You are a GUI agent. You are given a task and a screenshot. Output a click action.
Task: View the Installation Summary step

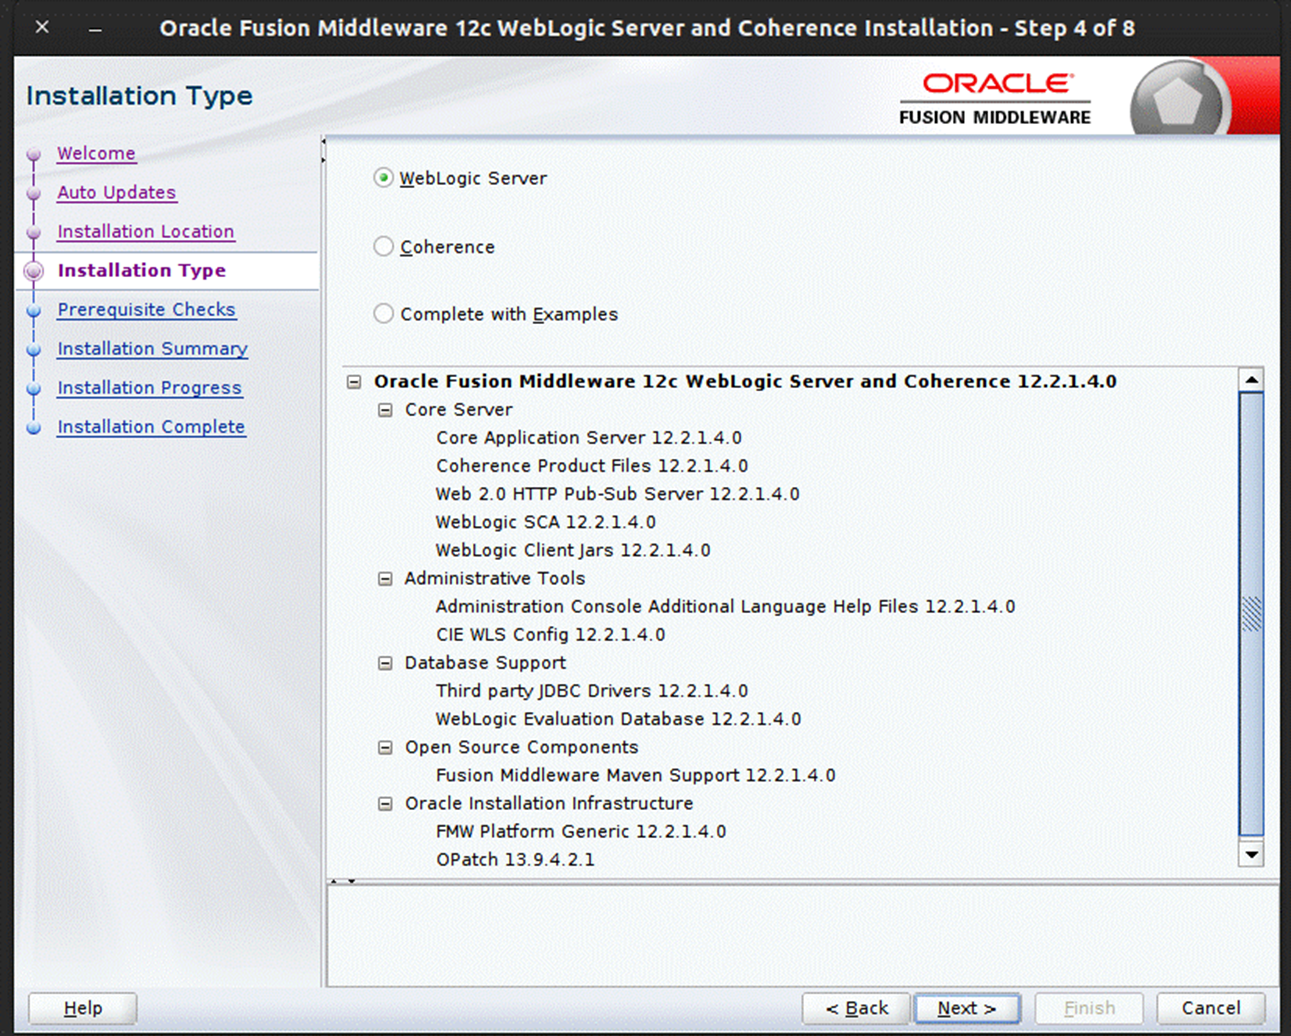[152, 348]
